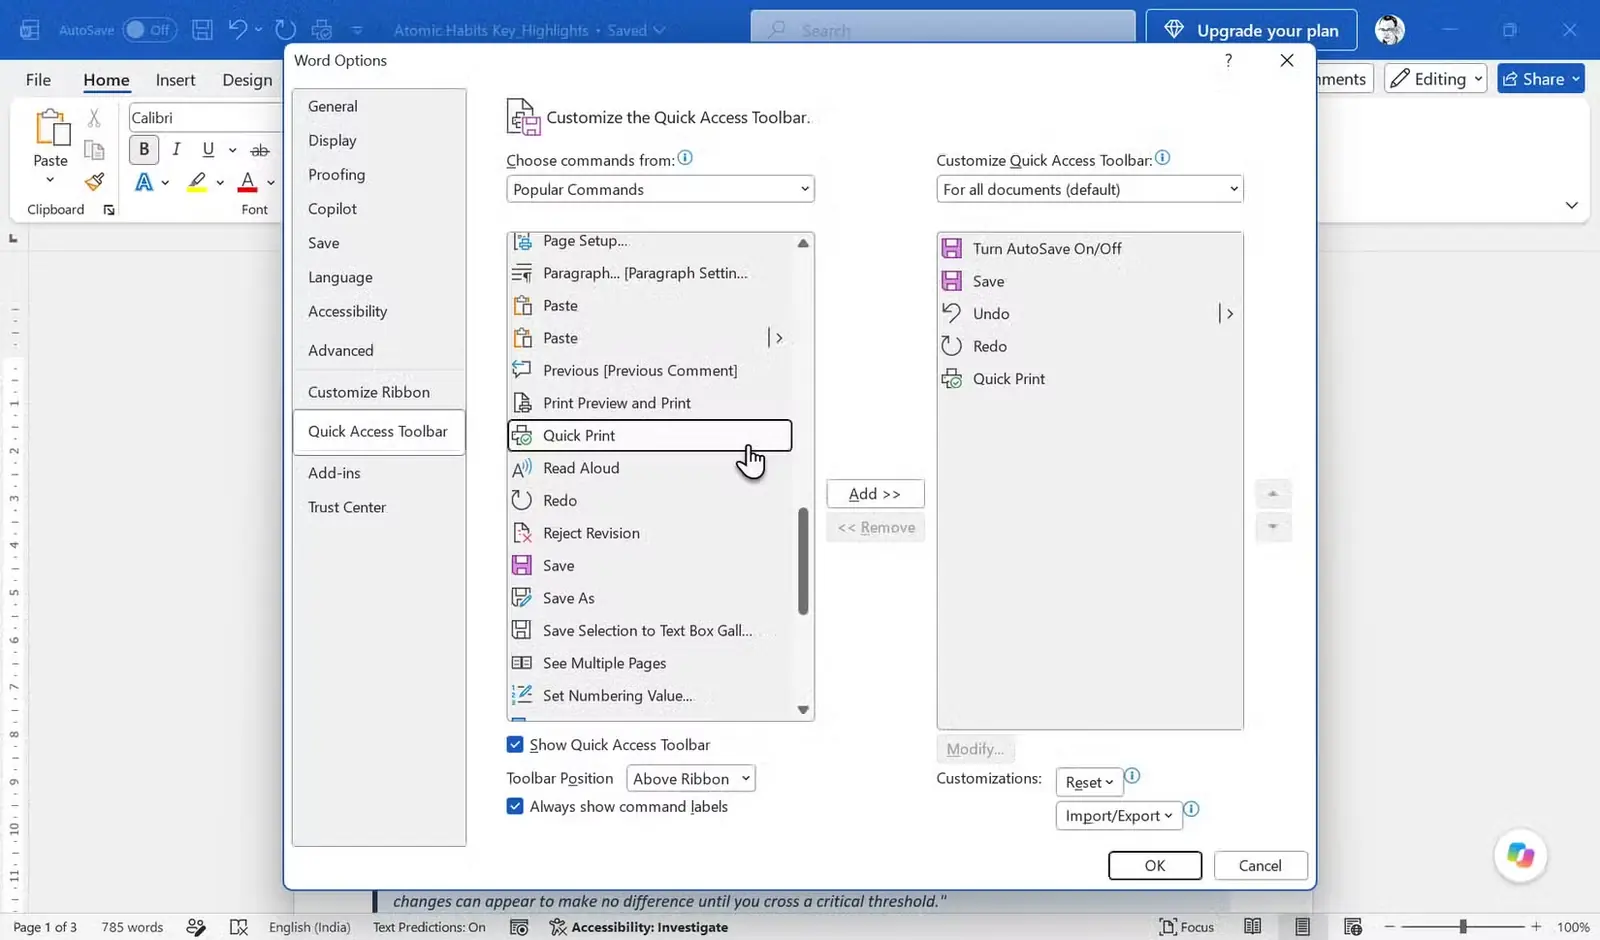Click the Undo icon in the title bar
This screenshot has width=1600, height=940.
tap(237, 30)
